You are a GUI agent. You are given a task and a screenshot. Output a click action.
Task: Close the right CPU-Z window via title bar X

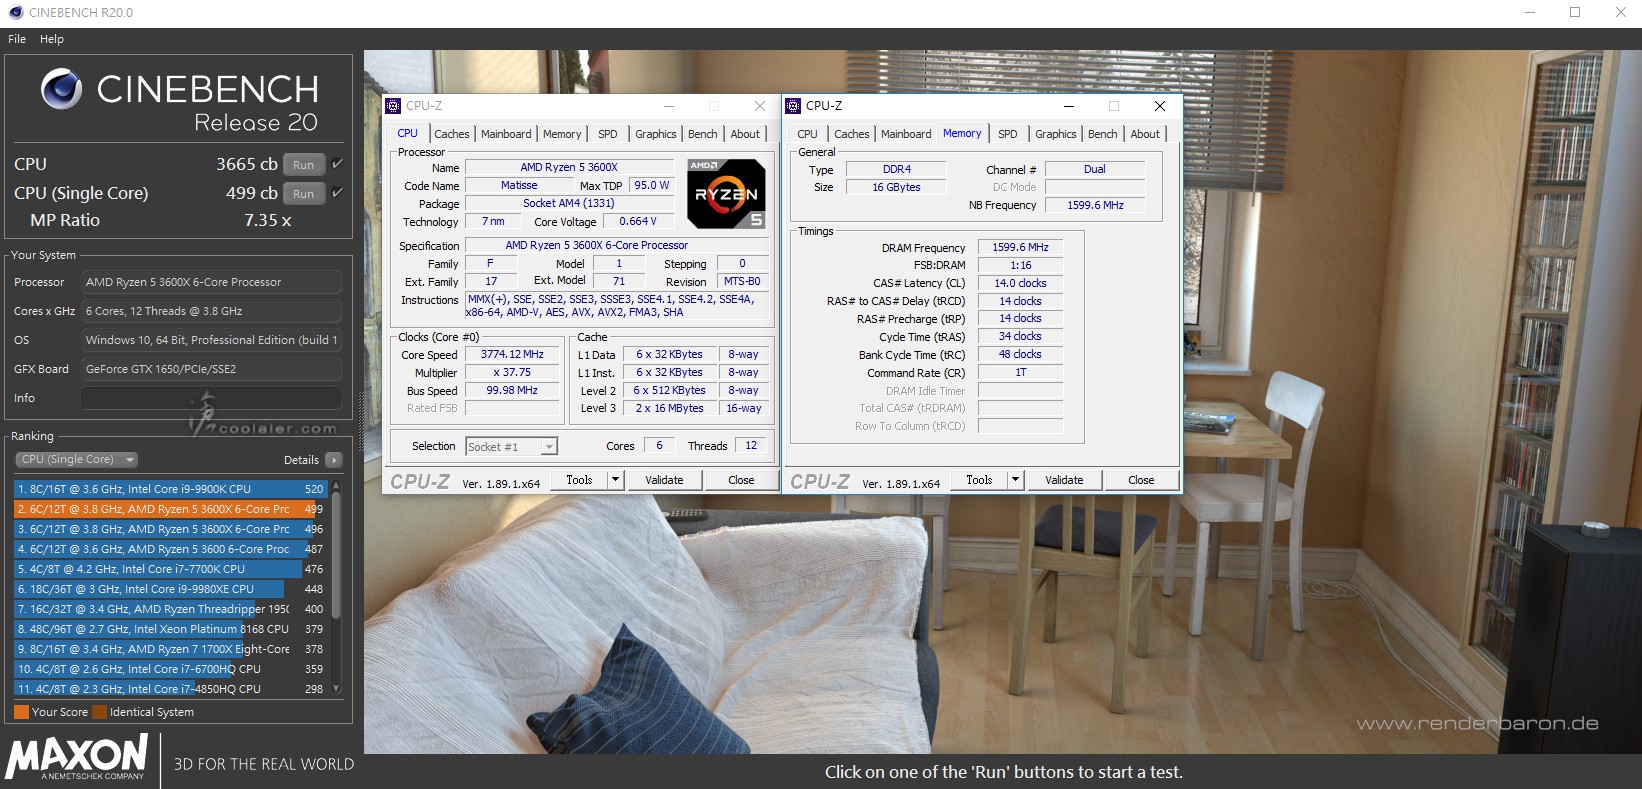tap(1160, 106)
